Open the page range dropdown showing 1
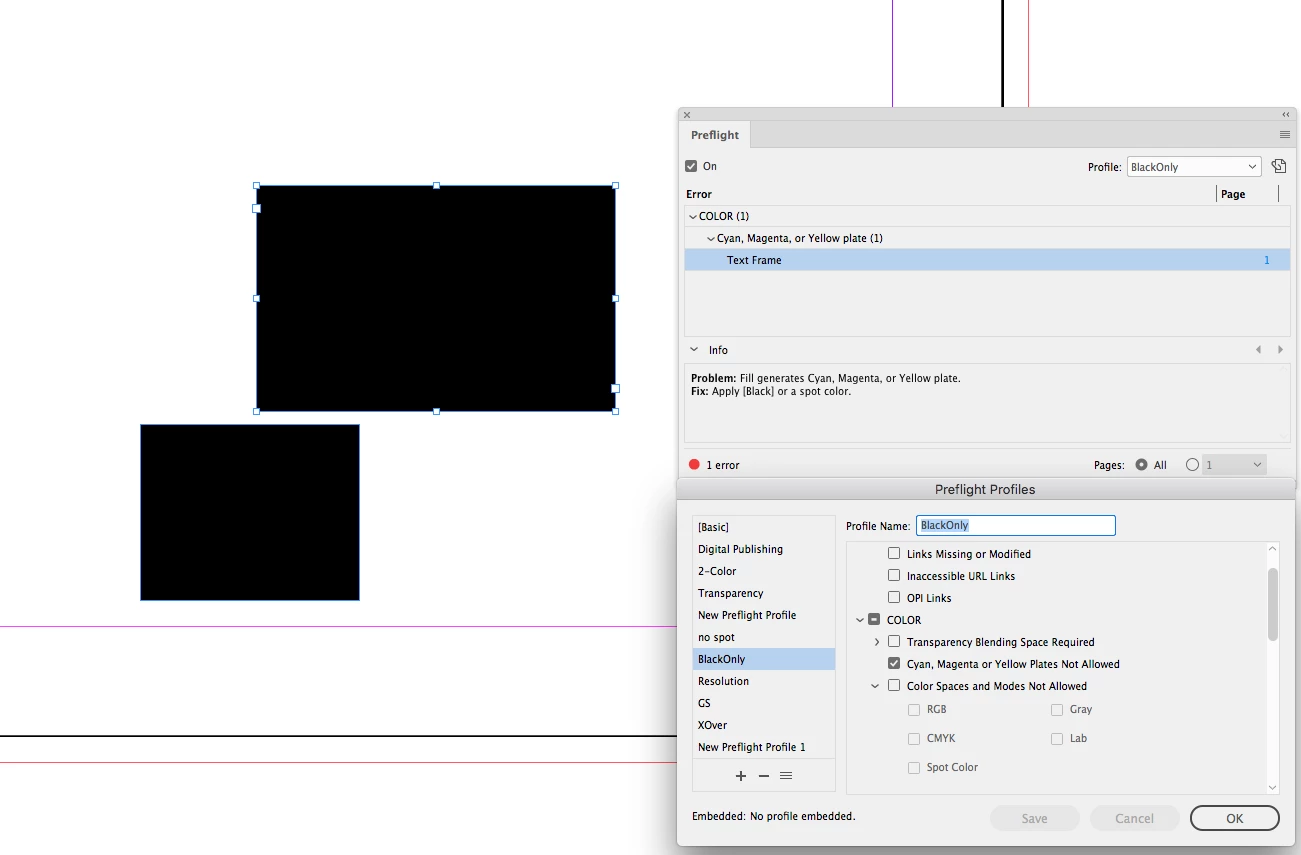The width and height of the screenshot is (1301, 855). 1234,465
